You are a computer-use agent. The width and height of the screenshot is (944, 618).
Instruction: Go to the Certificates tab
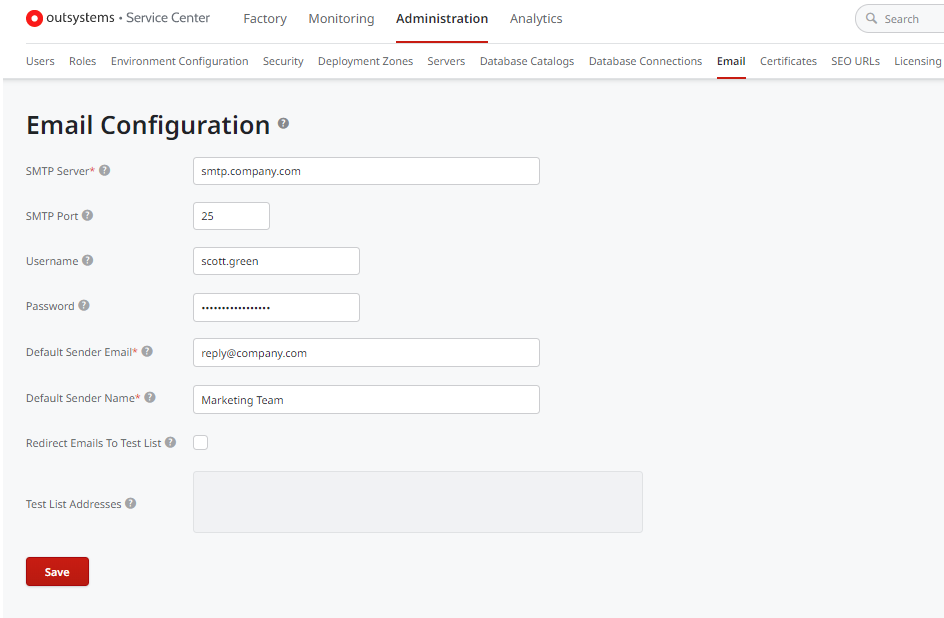pos(788,61)
